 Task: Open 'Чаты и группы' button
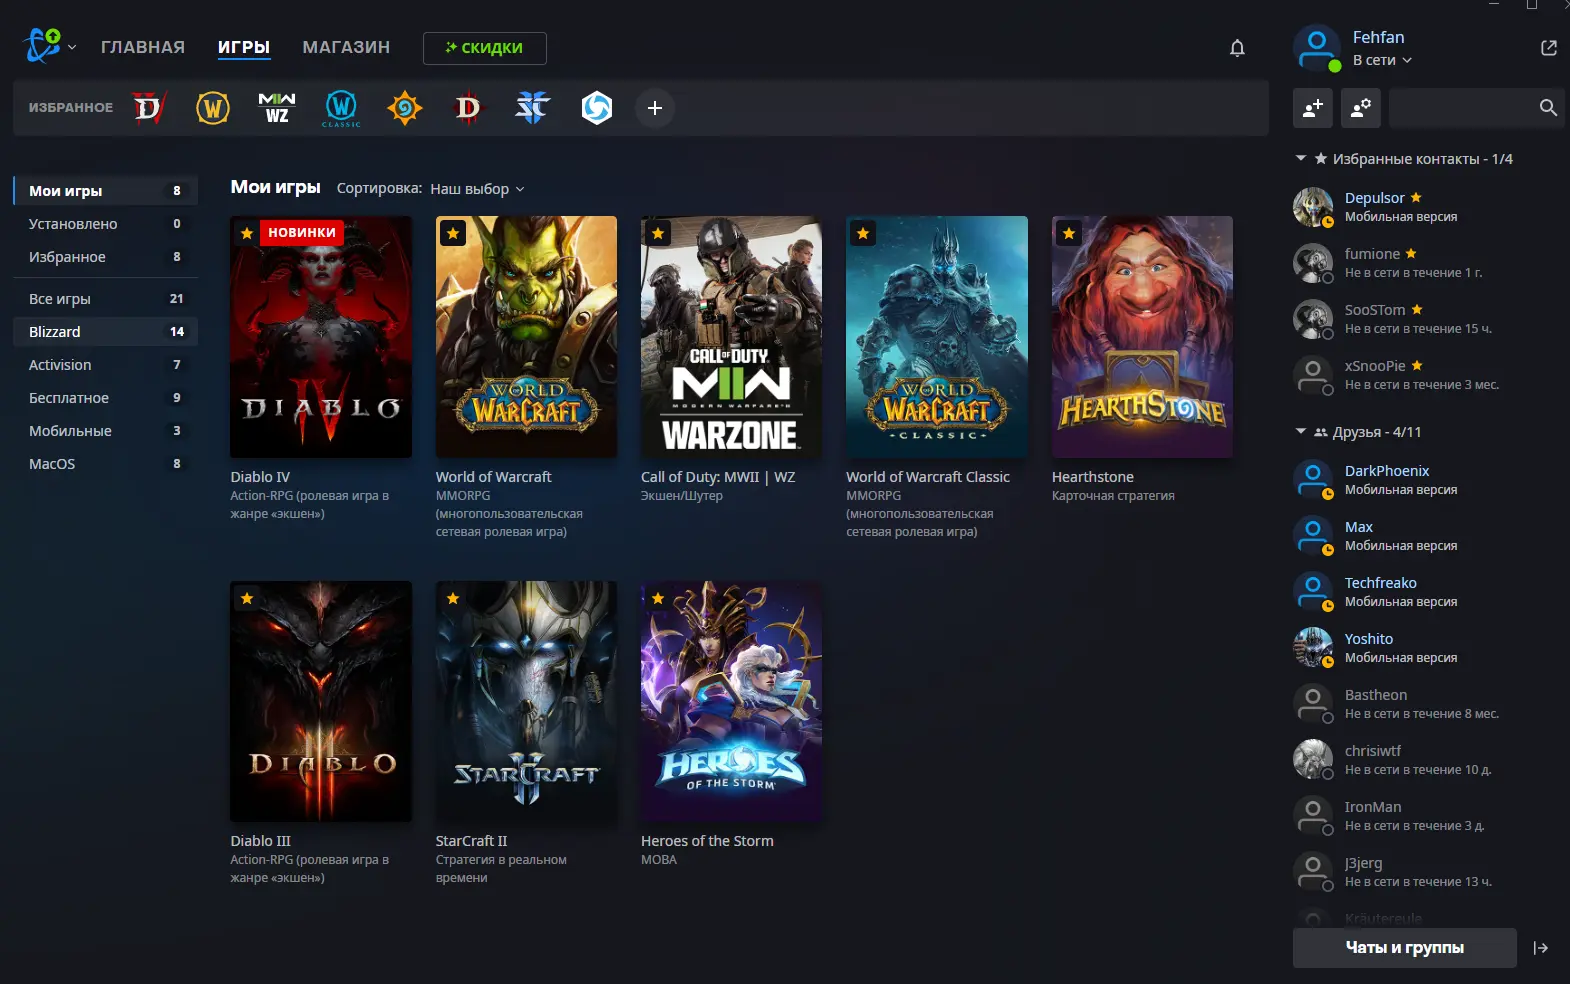pyautogui.click(x=1405, y=948)
